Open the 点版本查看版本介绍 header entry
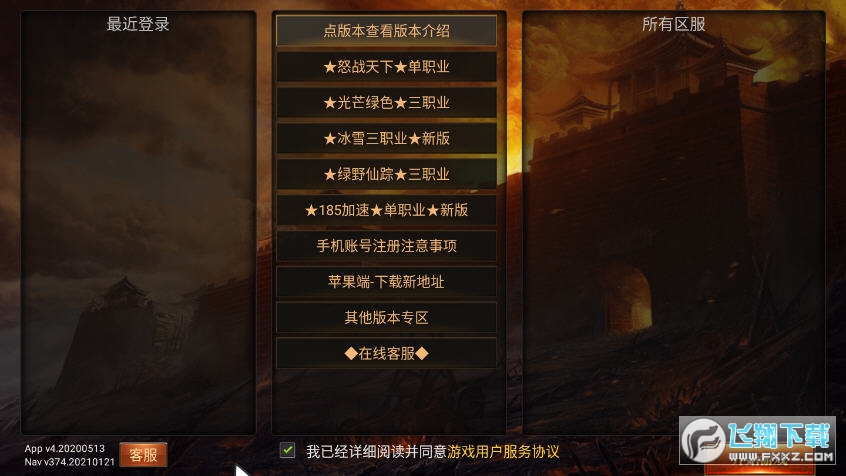This screenshot has height=476, width=846. coord(386,31)
